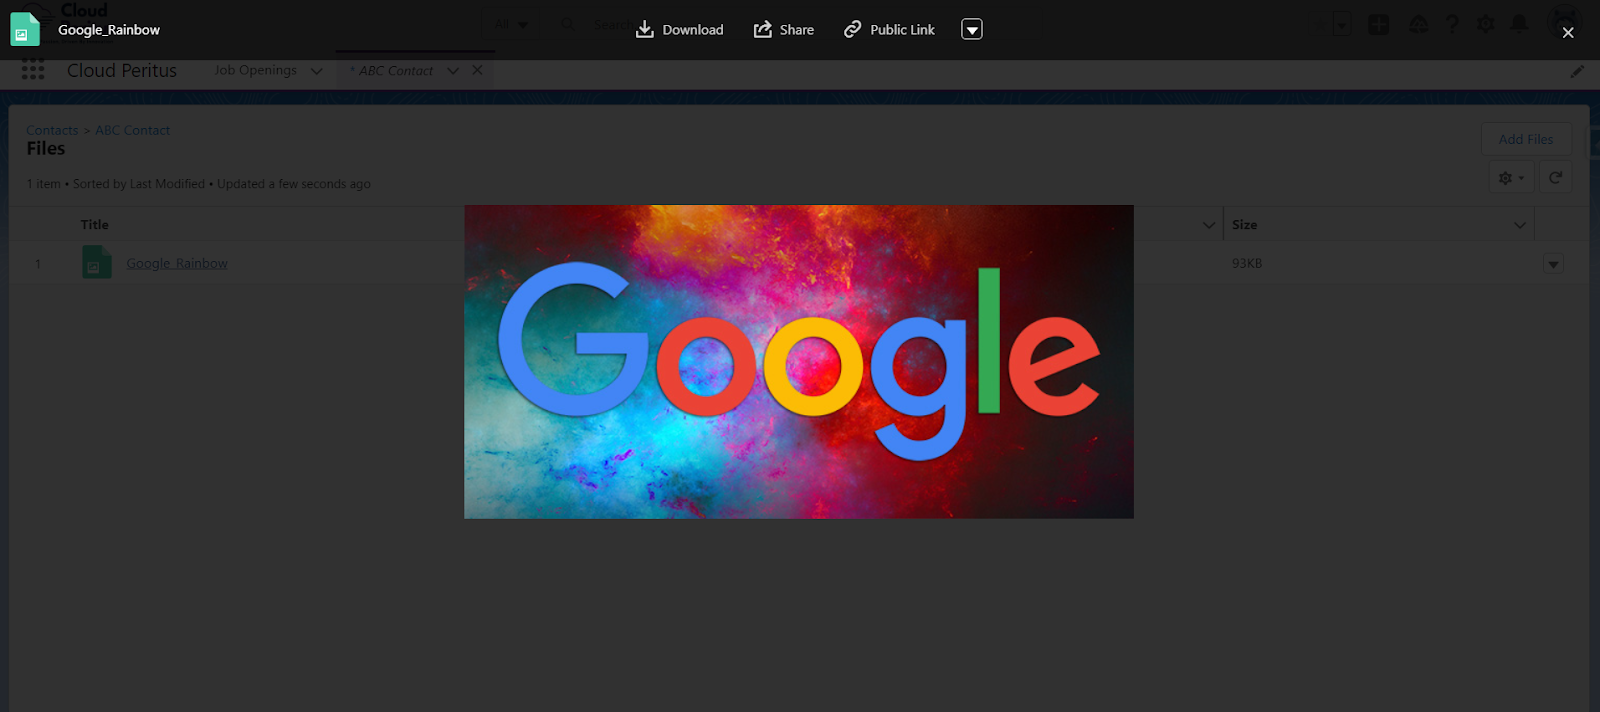This screenshot has height=712, width=1600.
Task: Open the Notifications bell icon
Action: pos(1519,24)
